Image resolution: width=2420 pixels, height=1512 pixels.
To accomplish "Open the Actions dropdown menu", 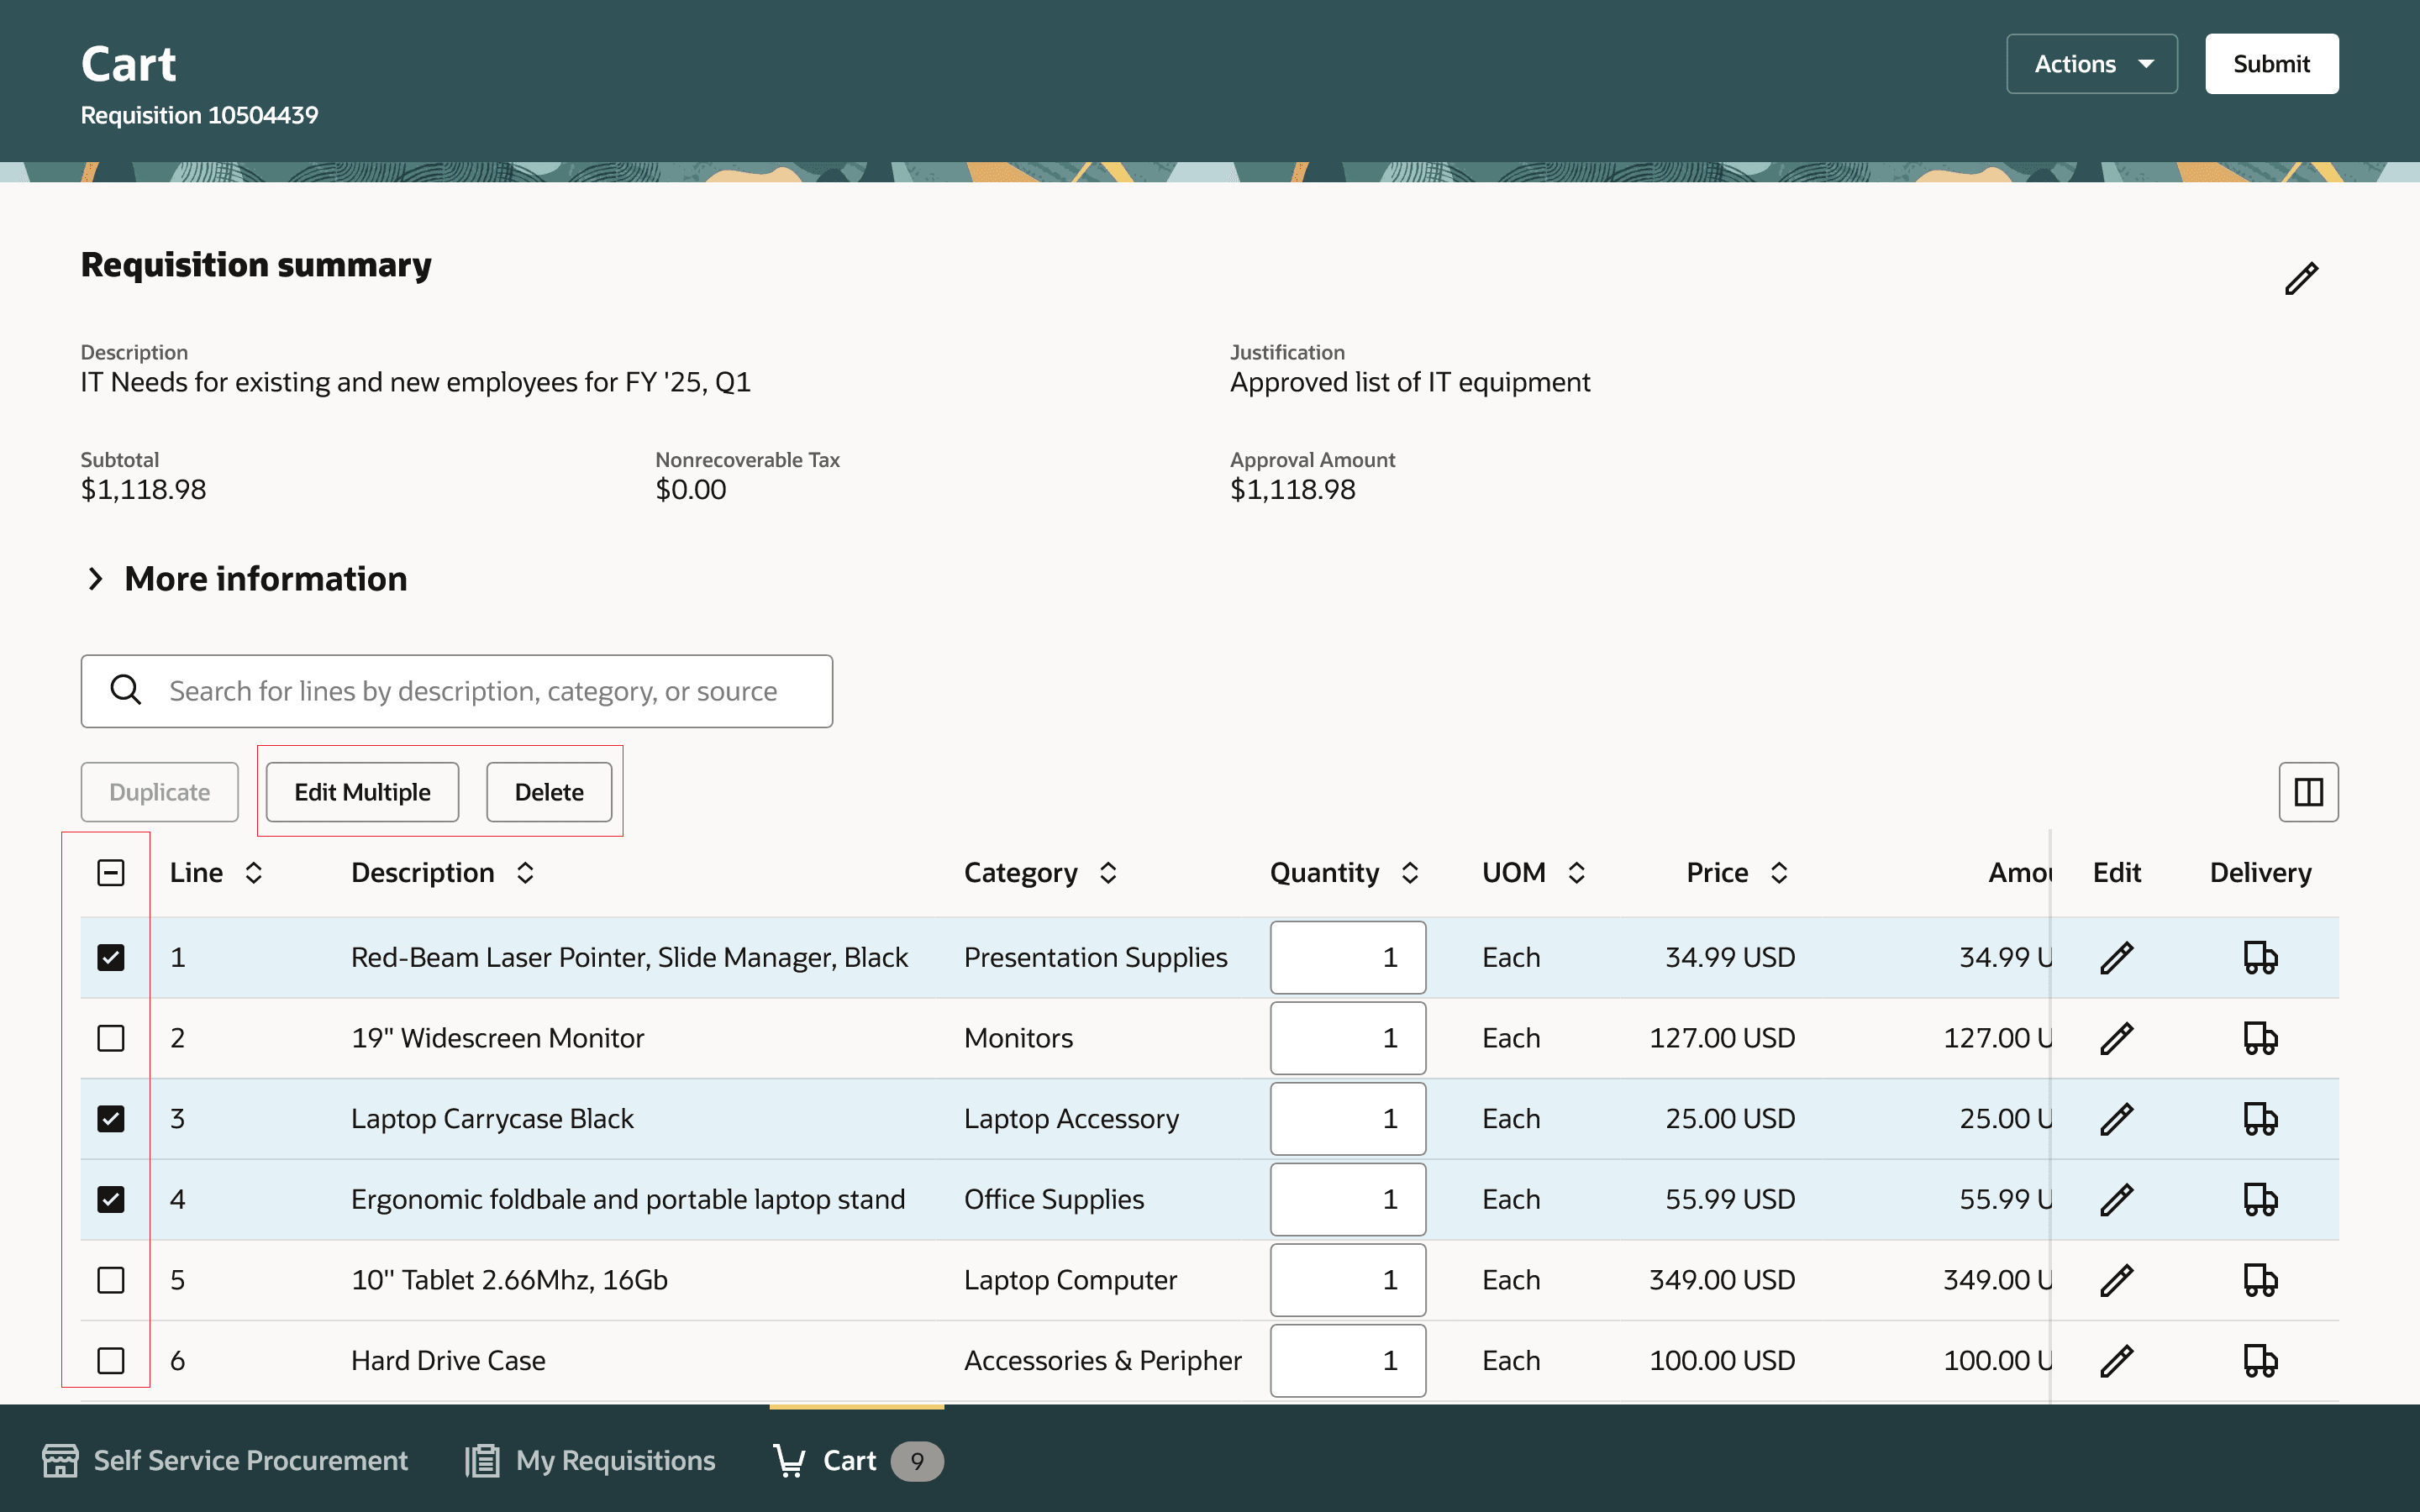I will pyautogui.click(x=2091, y=64).
